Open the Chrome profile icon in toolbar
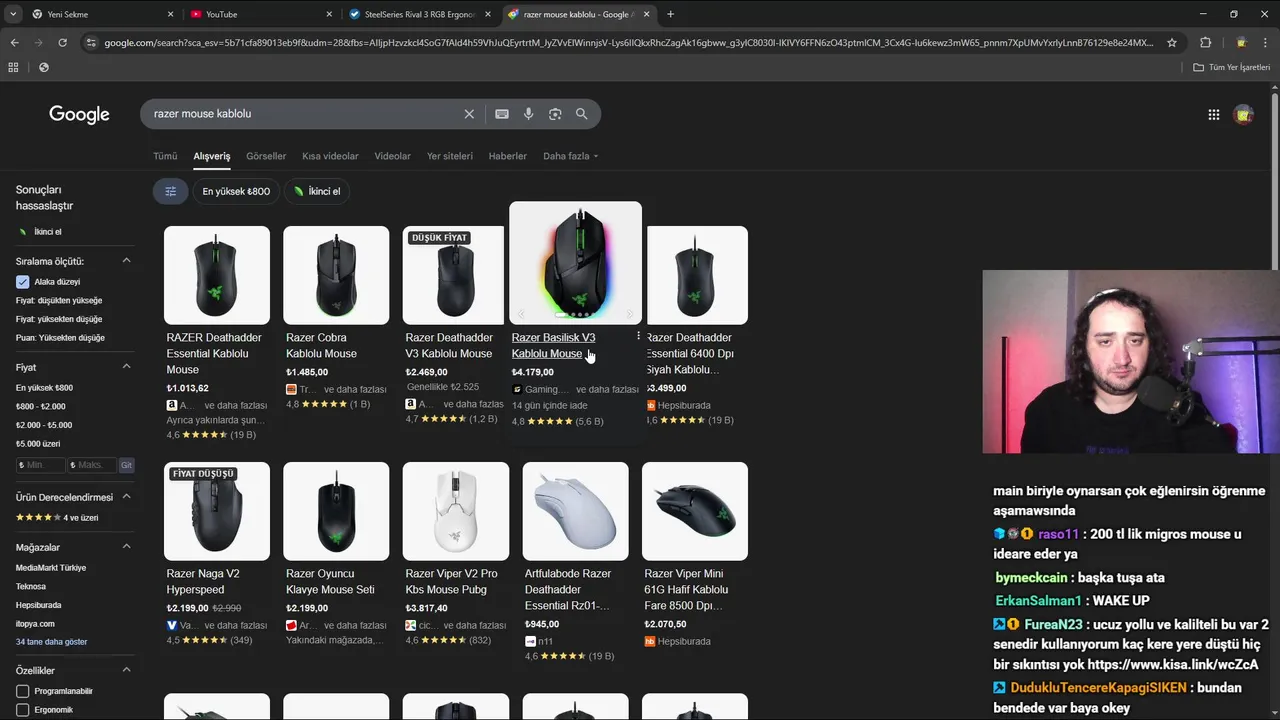The image size is (1280, 720). [x=1241, y=43]
